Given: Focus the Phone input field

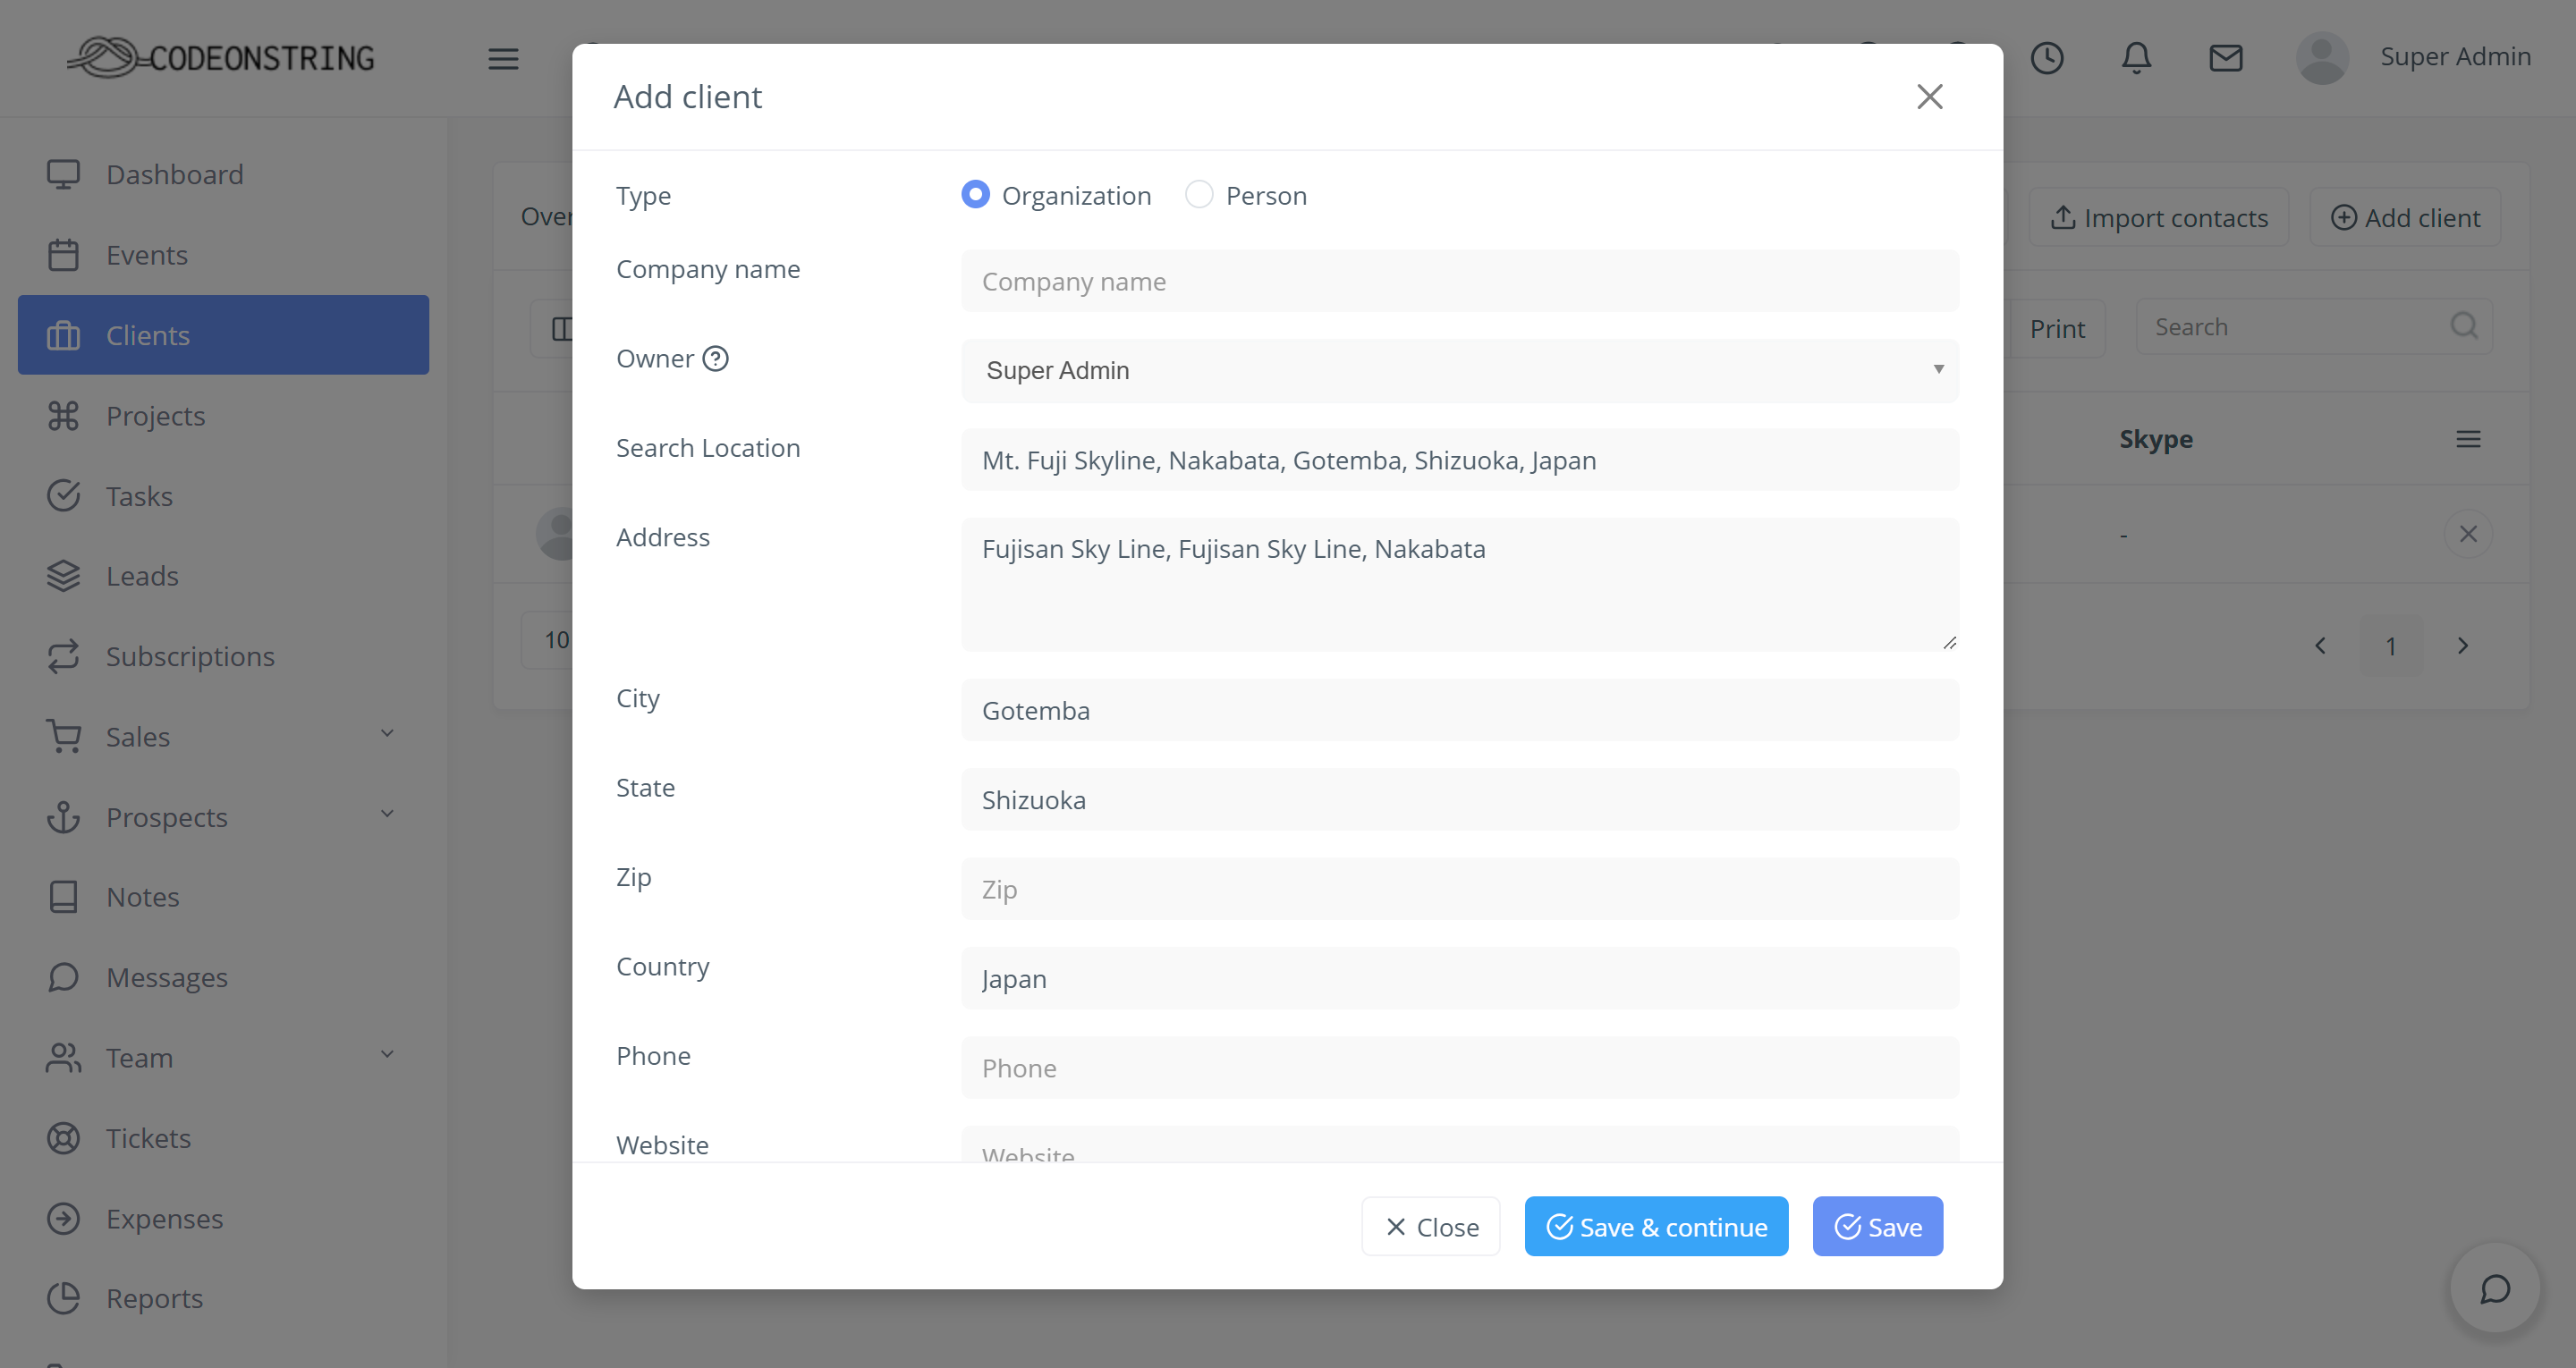Looking at the screenshot, I should pos(1459,1068).
